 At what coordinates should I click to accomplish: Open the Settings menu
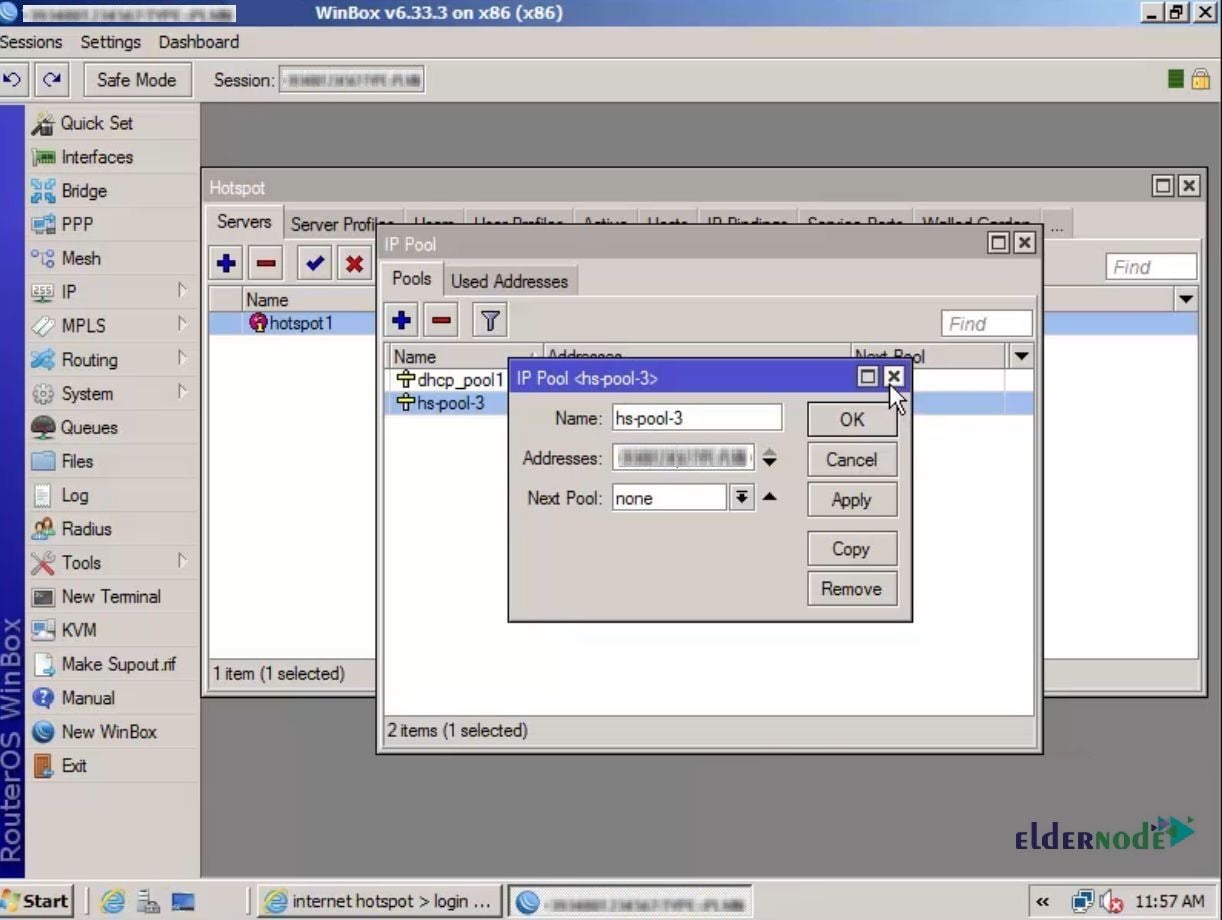[x=110, y=42]
